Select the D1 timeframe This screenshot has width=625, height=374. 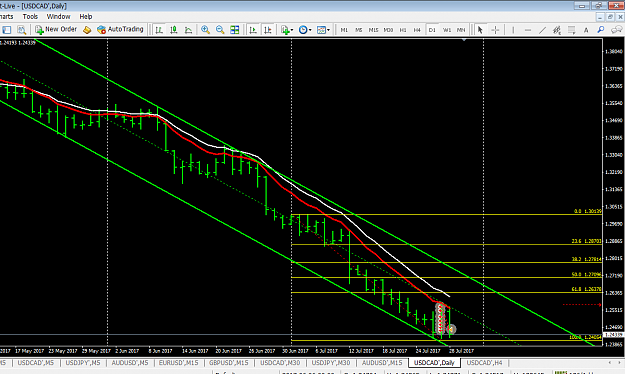coord(432,30)
